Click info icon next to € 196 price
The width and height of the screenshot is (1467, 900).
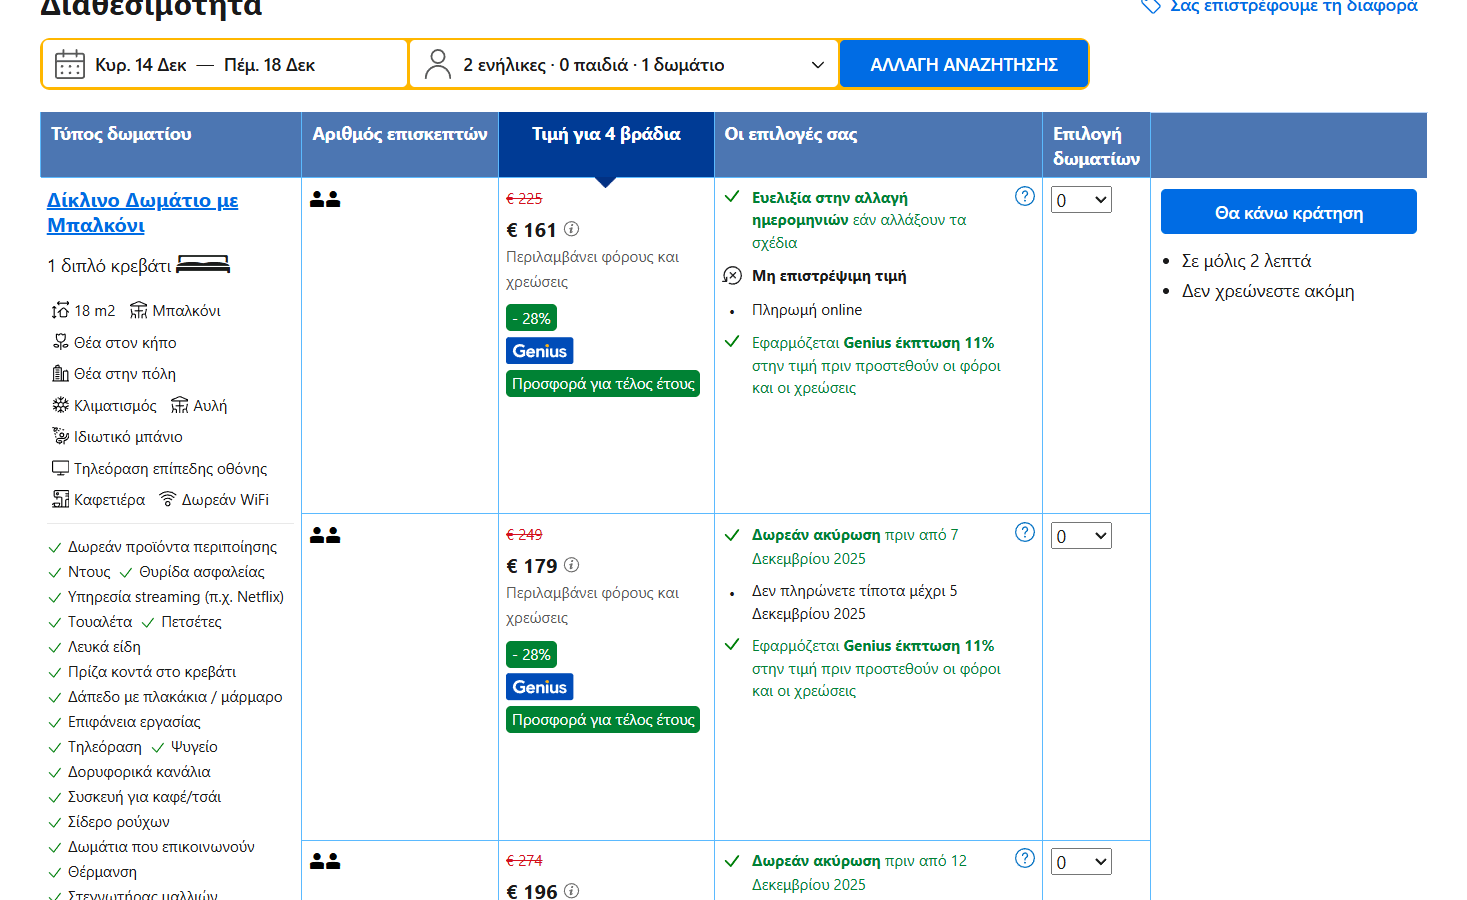571,890
